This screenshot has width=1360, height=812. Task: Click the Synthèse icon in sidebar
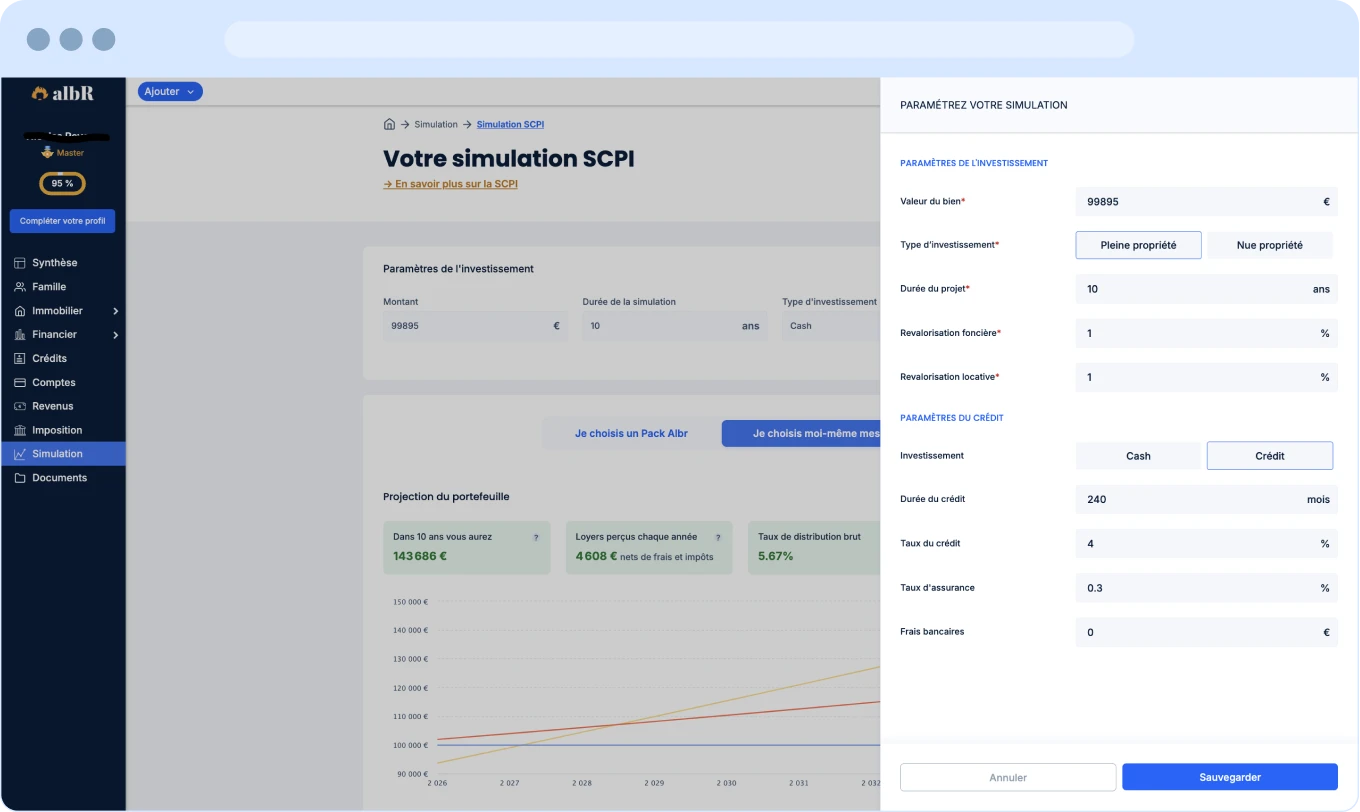pyautogui.click(x=20, y=263)
